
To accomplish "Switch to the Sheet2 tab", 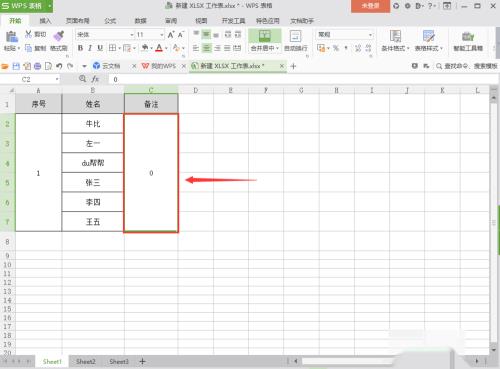I will click(86, 361).
